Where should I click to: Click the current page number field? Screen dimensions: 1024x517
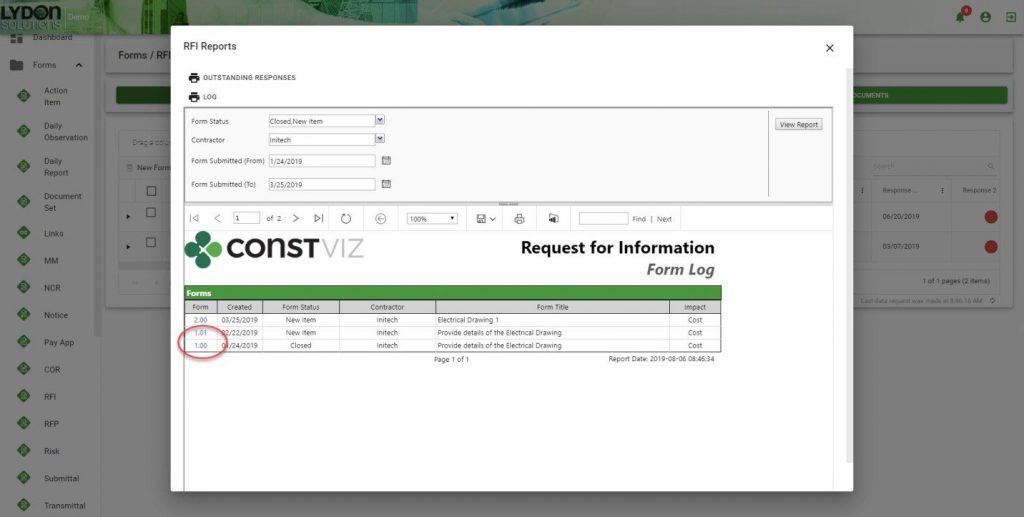[246, 218]
